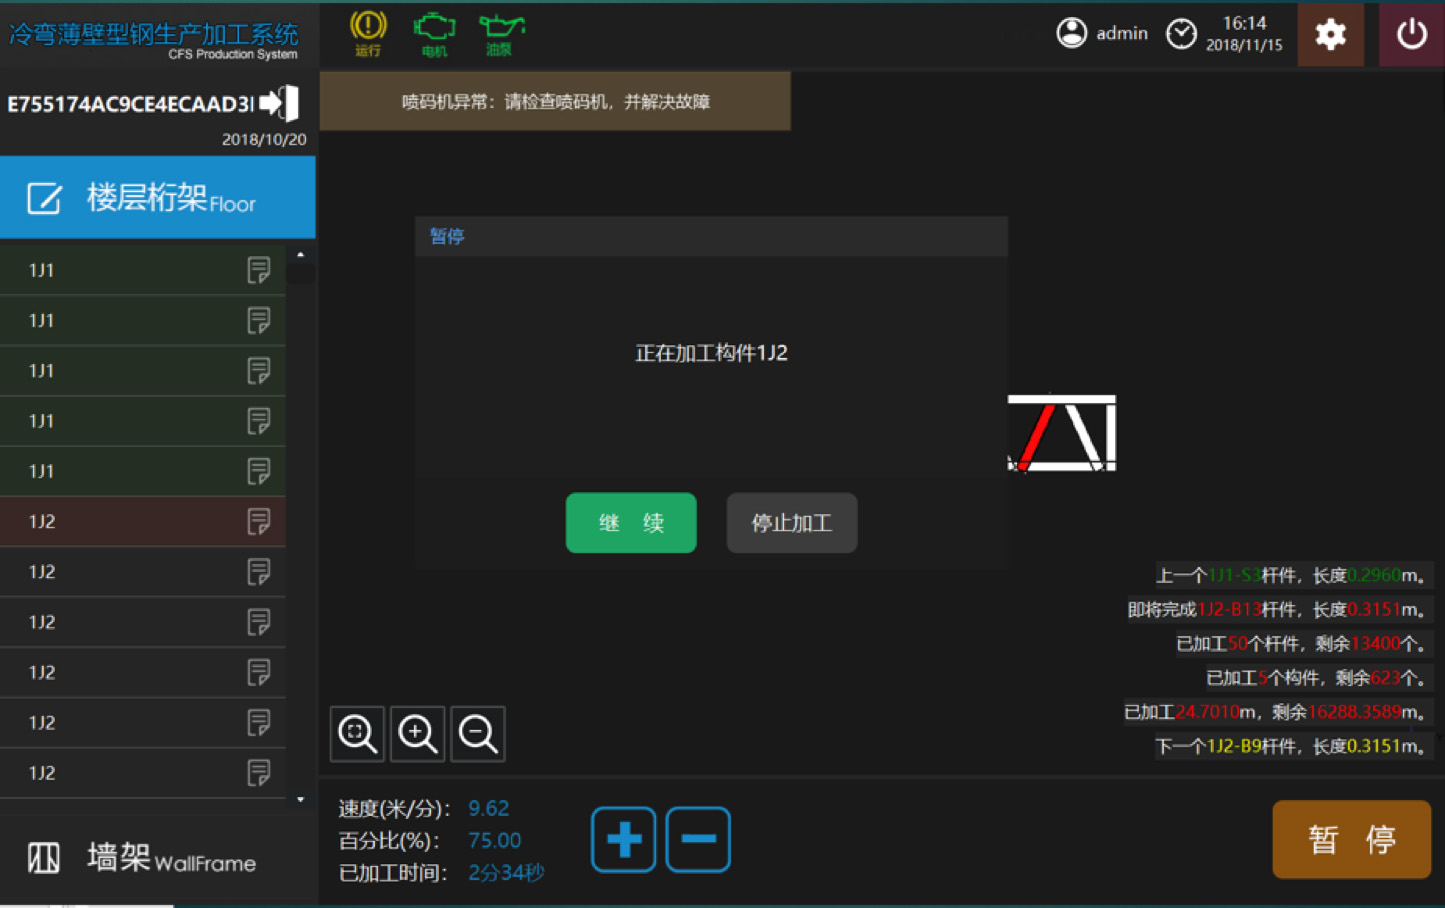This screenshot has height=908, width=1445.
Task: Switch to the 墙架 WallFrame tab
Action: click(x=158, y=858)
